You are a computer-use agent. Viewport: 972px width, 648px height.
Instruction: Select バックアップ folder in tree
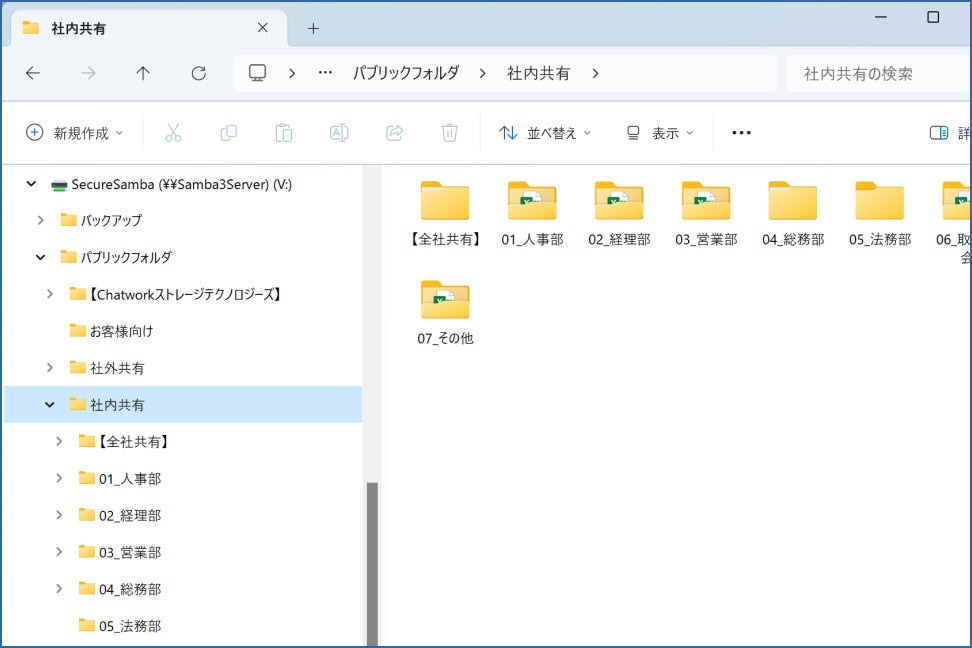[x=110, y=220]
